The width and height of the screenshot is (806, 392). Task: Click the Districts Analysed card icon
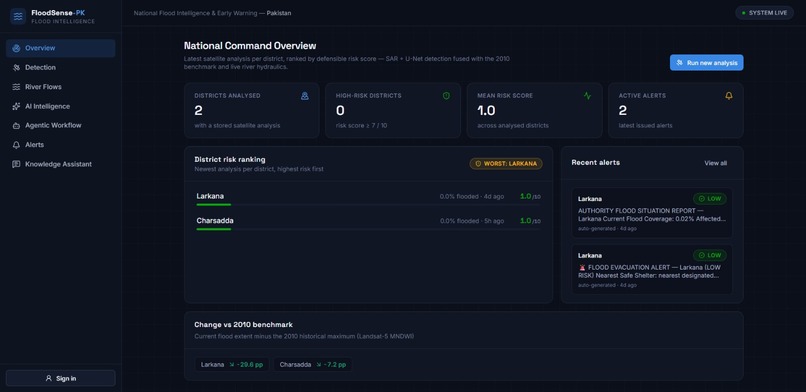click(x=305, y=96)
